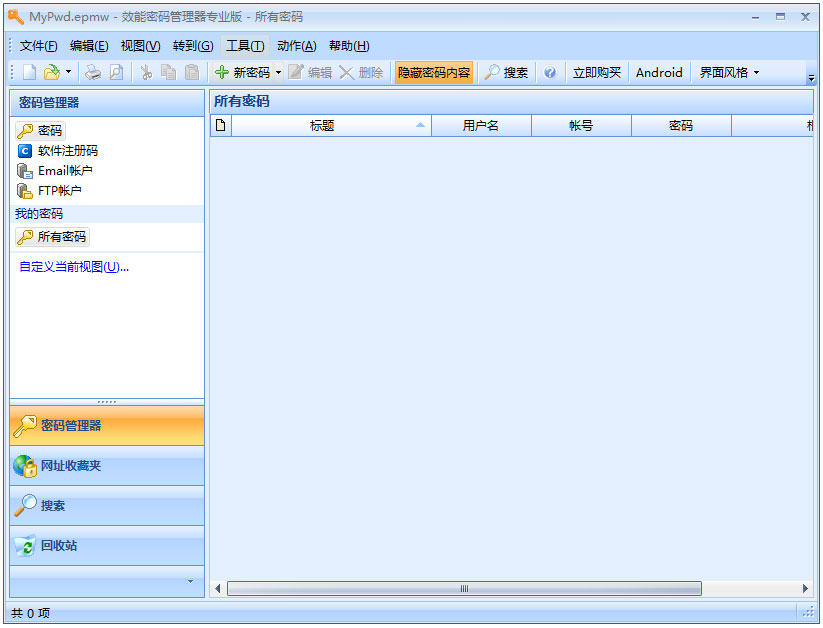Click the Print preview icon
Image resolution: width=823 pixels, height=628 pixels.
(x=117, y=72)
